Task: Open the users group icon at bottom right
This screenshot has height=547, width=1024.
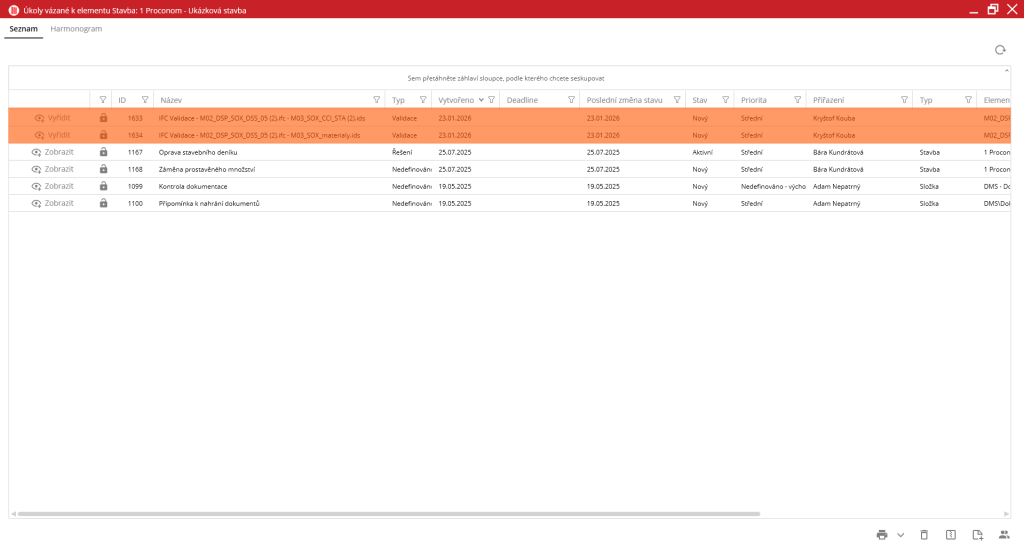Action: coord(1004,535)
